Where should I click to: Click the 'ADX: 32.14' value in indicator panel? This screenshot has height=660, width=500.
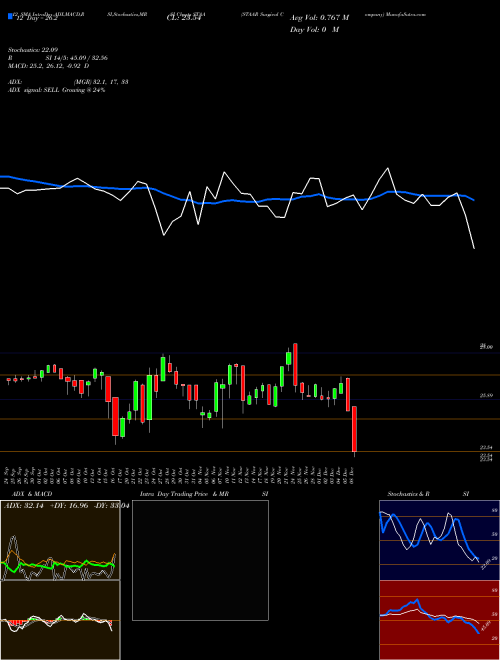coord(24,506)
